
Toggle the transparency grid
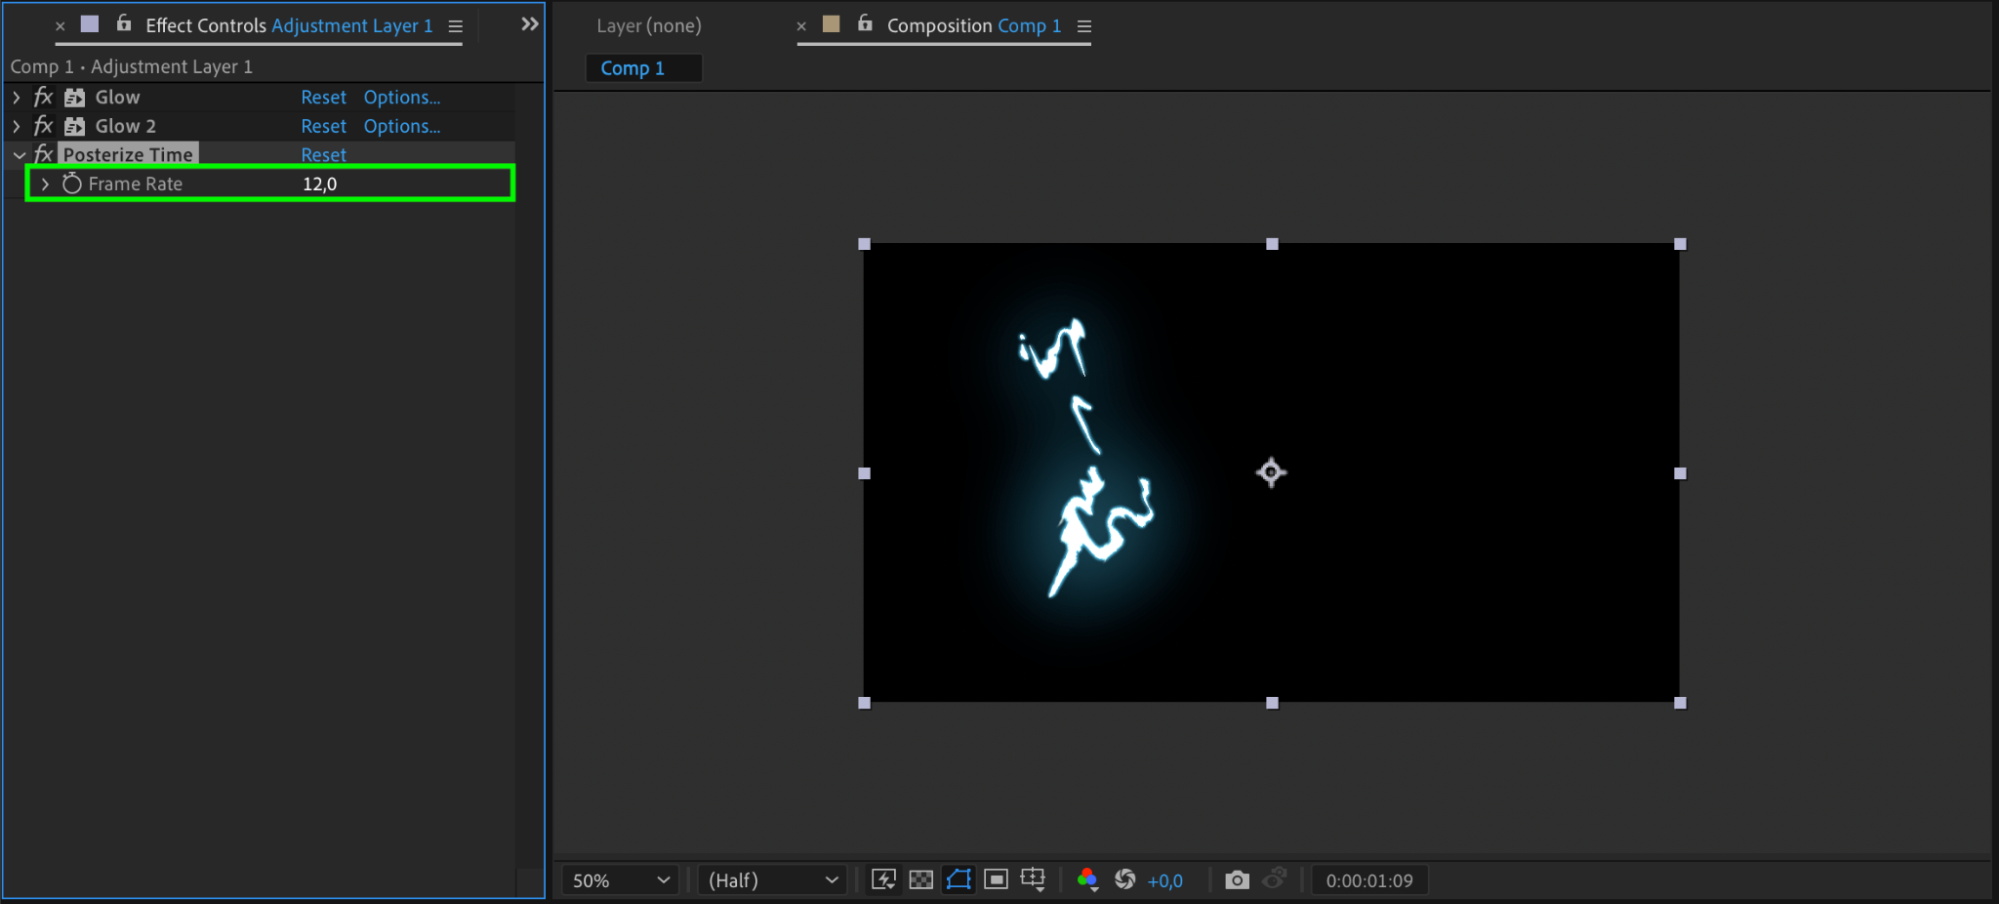(x=921, y=880)
